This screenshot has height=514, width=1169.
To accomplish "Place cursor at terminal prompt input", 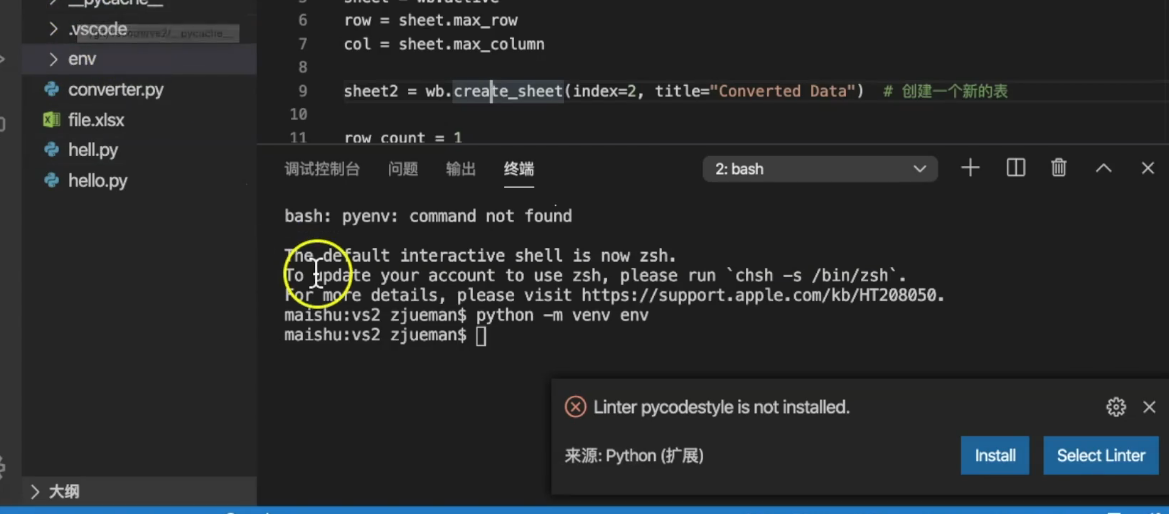I will coord(481,336).
